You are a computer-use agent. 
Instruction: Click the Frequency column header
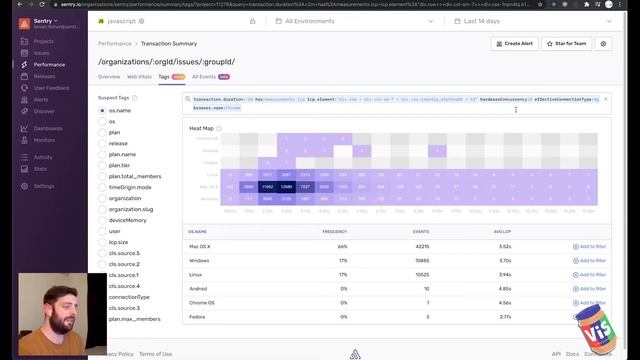coord(335,232)
